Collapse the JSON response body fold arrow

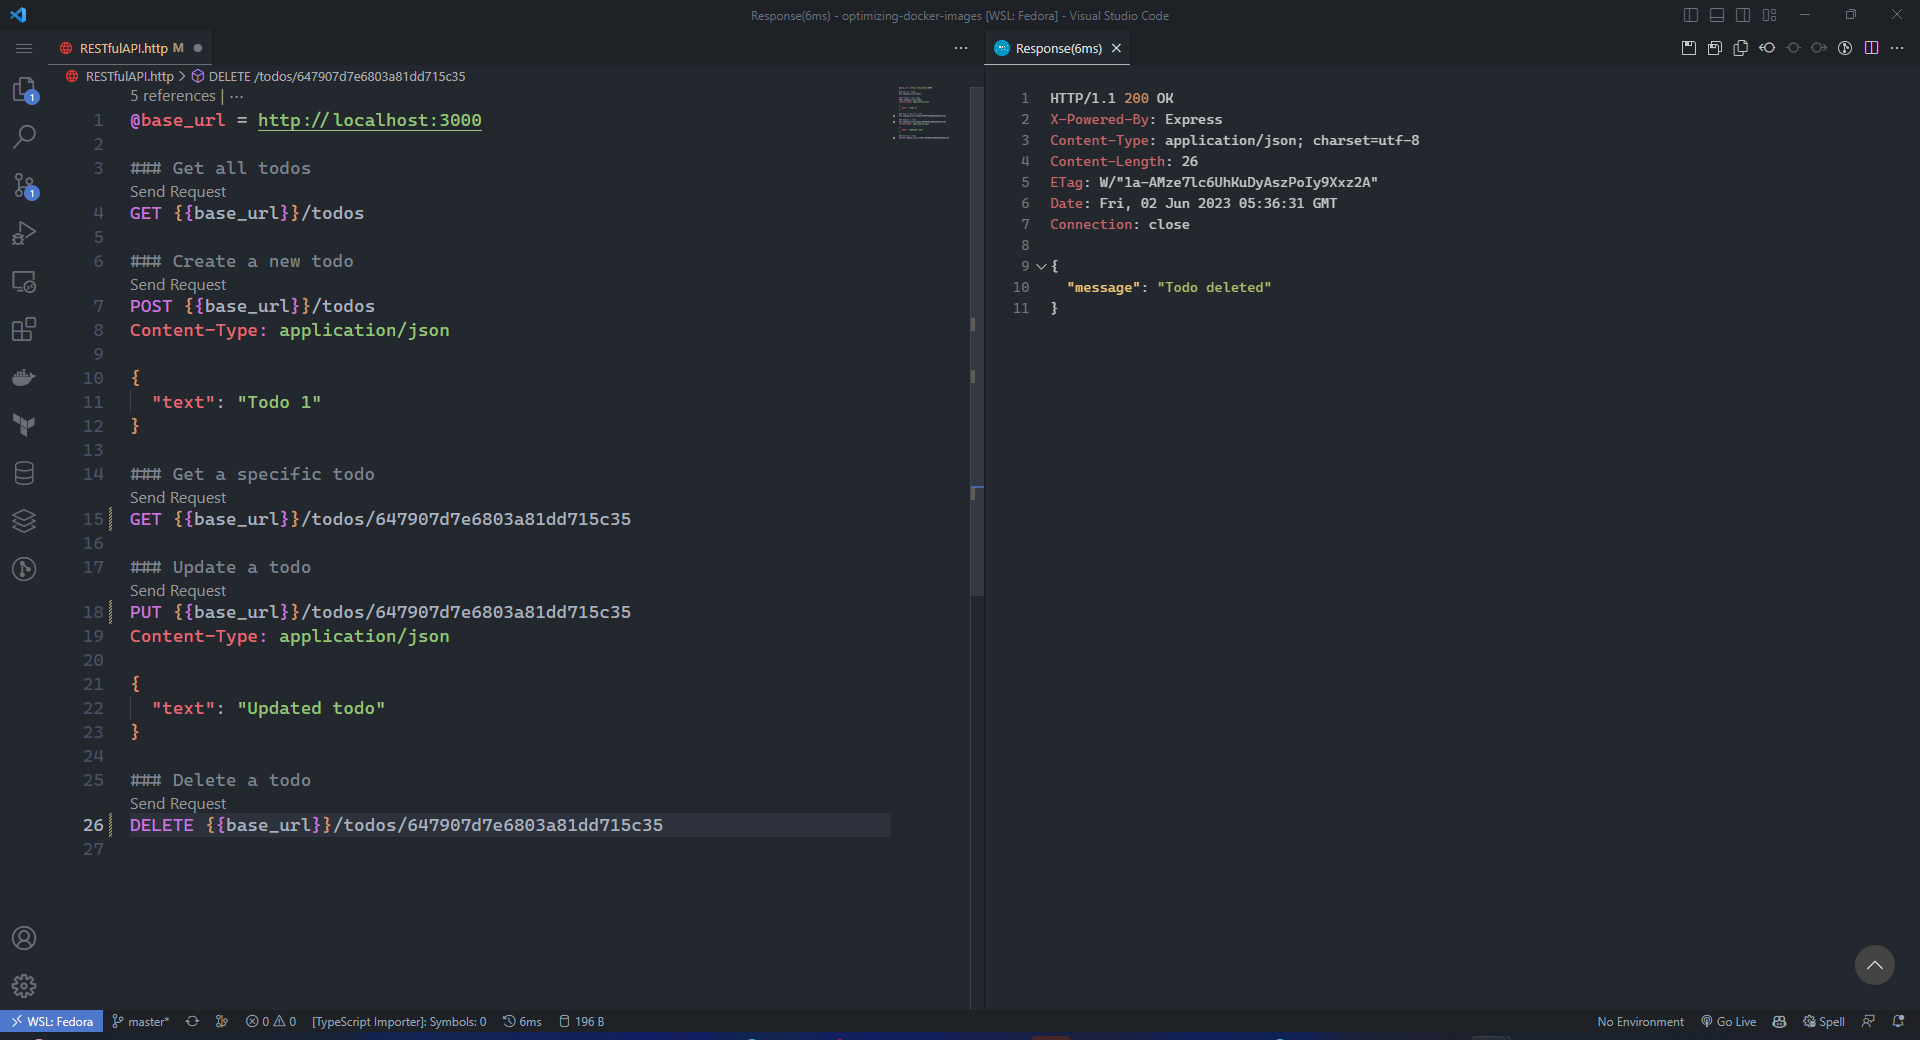(1041, 266)
